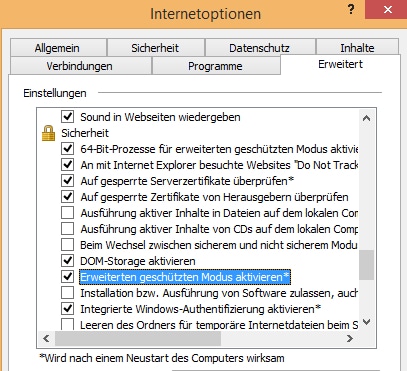Image resolution: width=407 pixels, height=371 pixels.
Task: Open the Datenschutz tab
Action: (260, 48)
